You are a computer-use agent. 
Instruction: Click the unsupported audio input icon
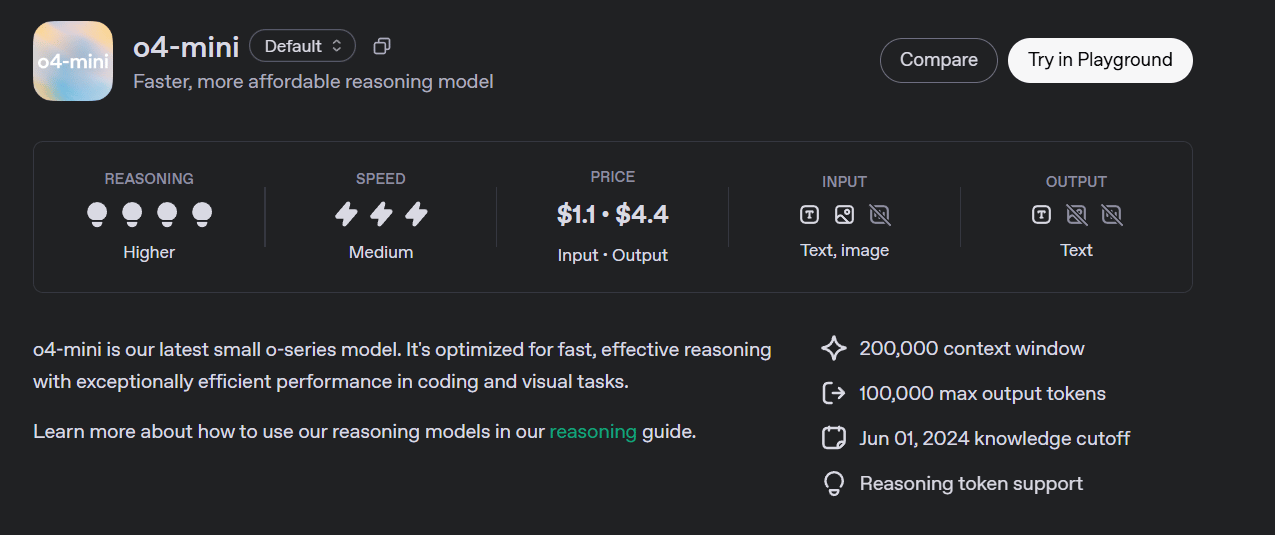click(x=880, y=214)
